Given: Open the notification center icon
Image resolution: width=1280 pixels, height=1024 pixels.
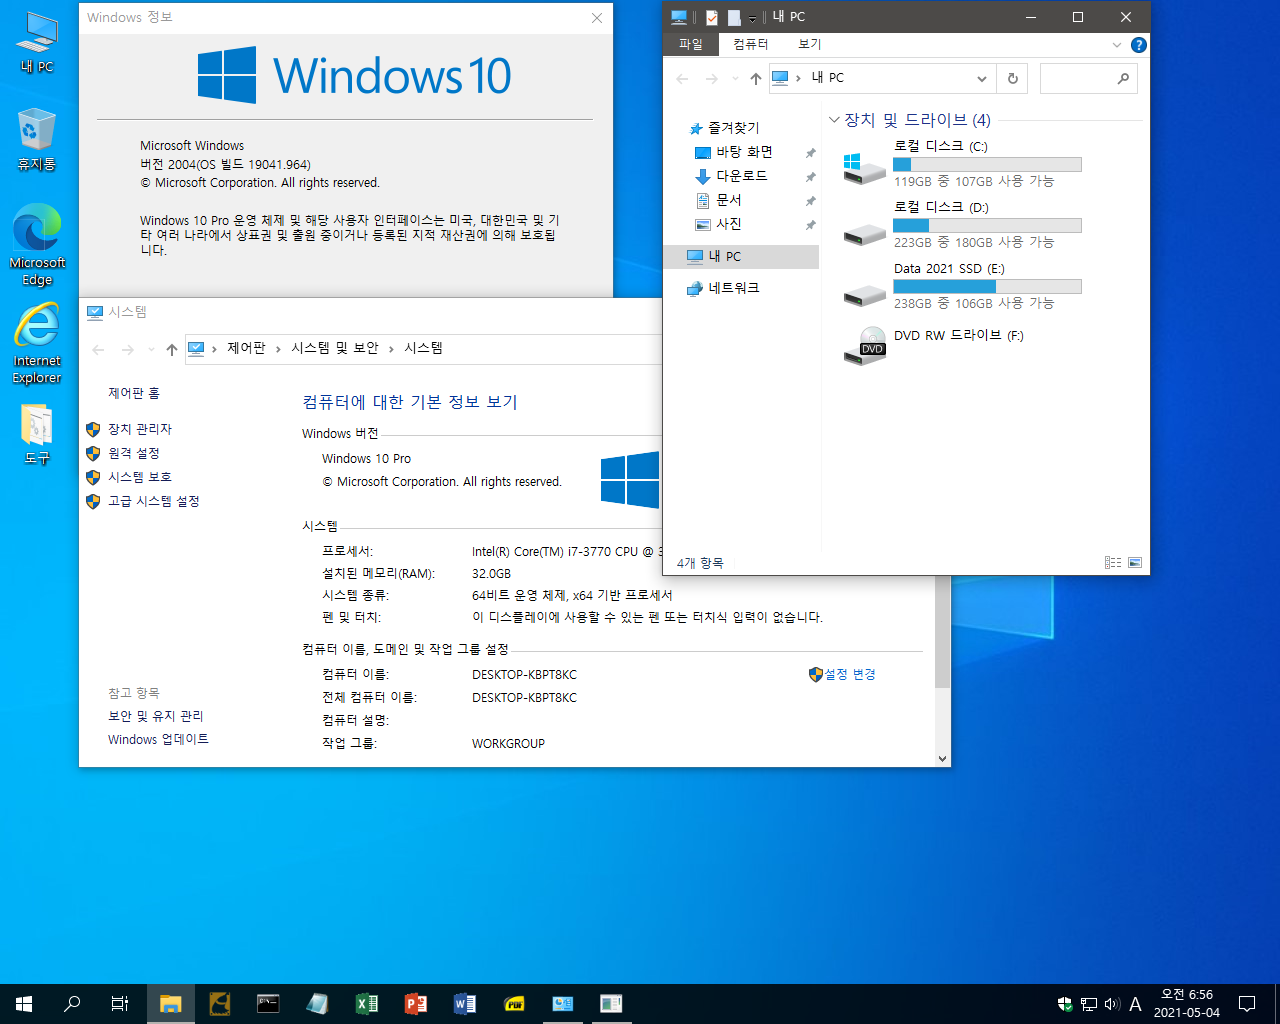Looking at the screenshot, I should click(x=1247, y=1004).
